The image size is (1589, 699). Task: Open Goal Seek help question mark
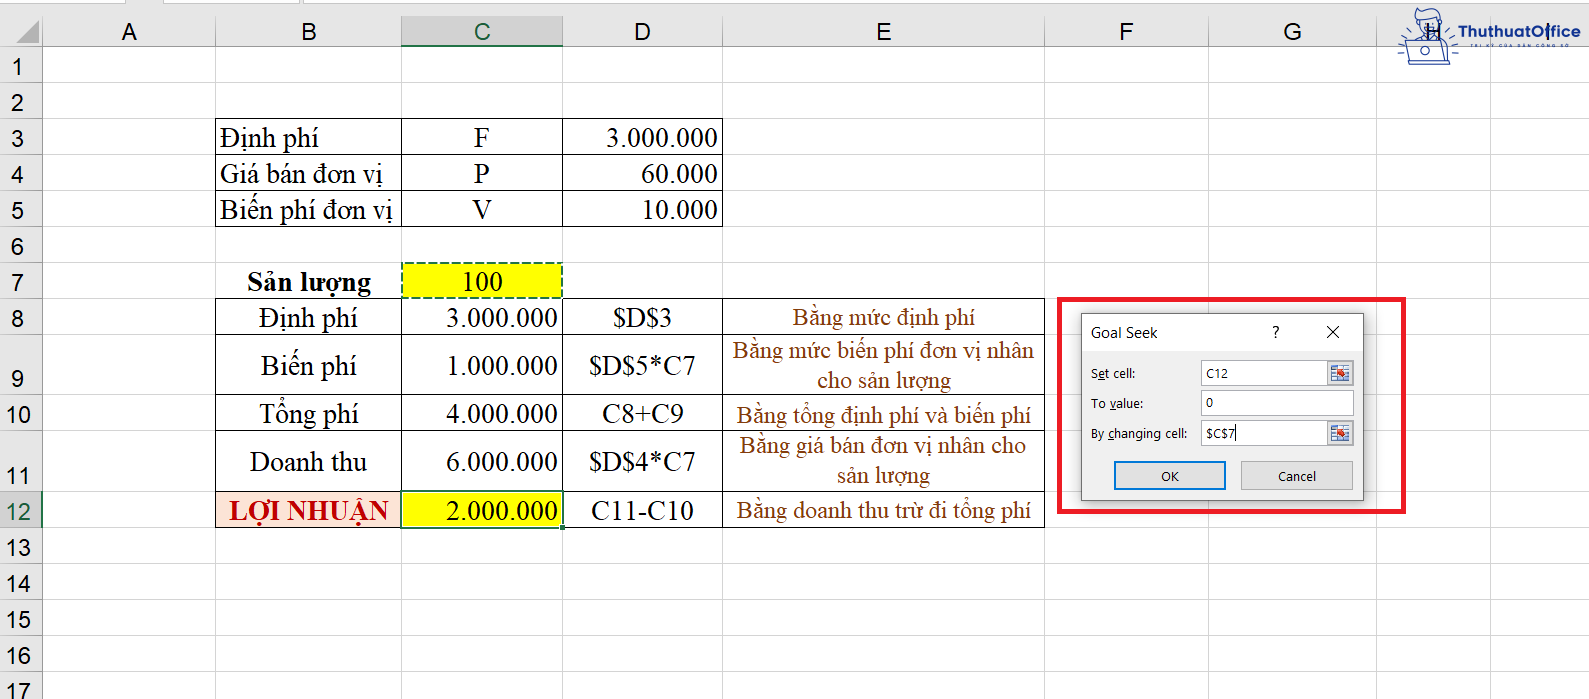point(1275,332)
